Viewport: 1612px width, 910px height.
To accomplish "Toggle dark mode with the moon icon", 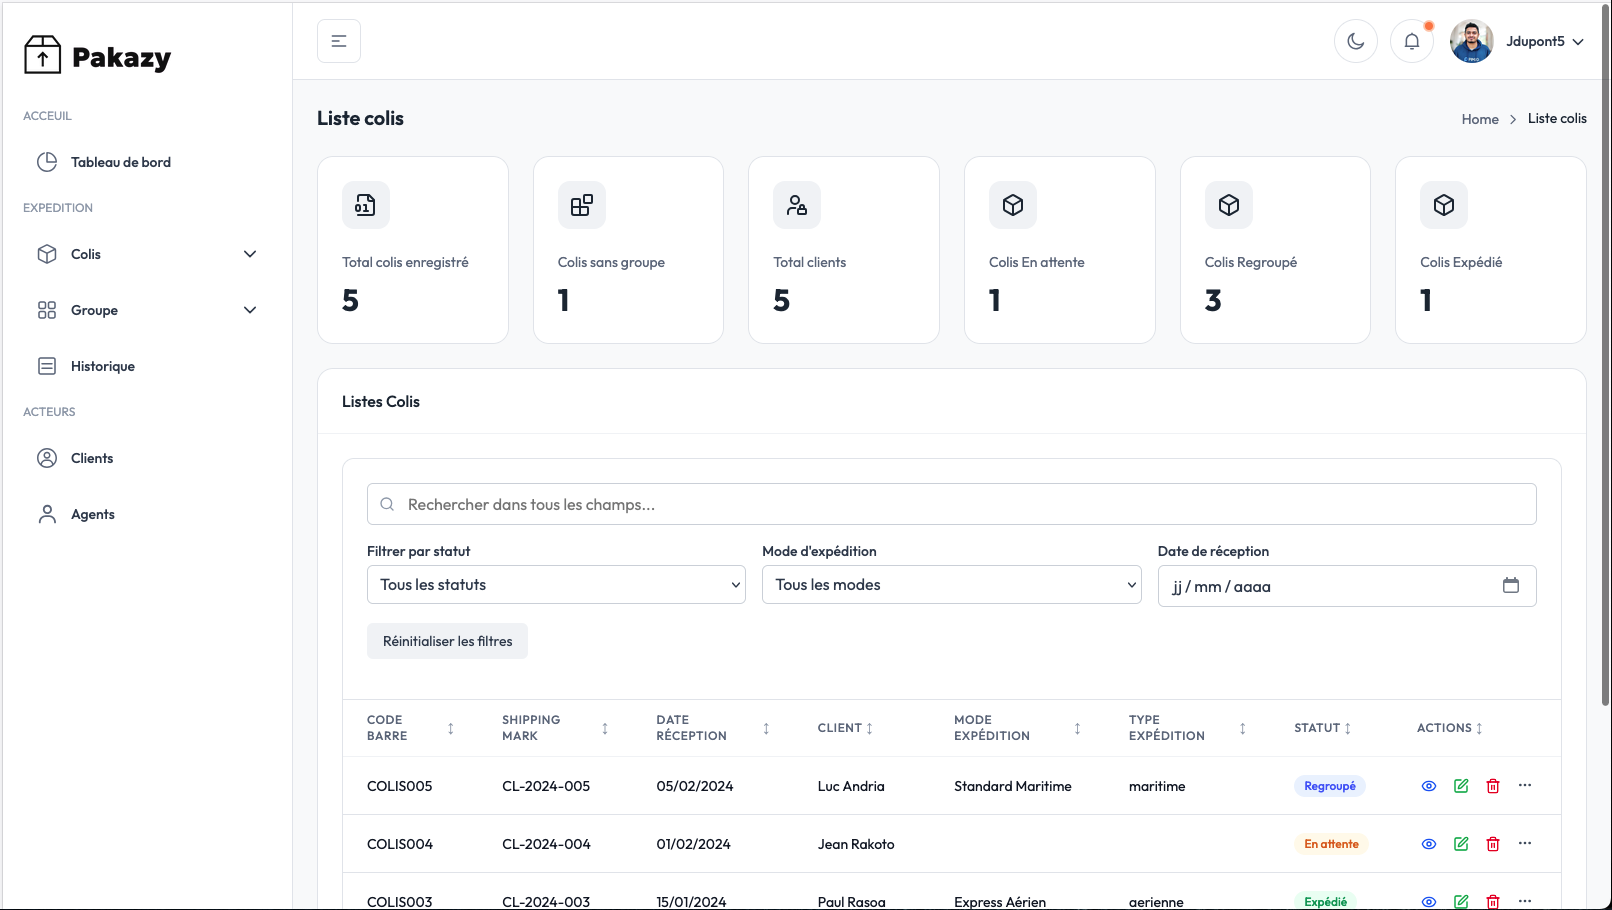I will click(1355, 41).
